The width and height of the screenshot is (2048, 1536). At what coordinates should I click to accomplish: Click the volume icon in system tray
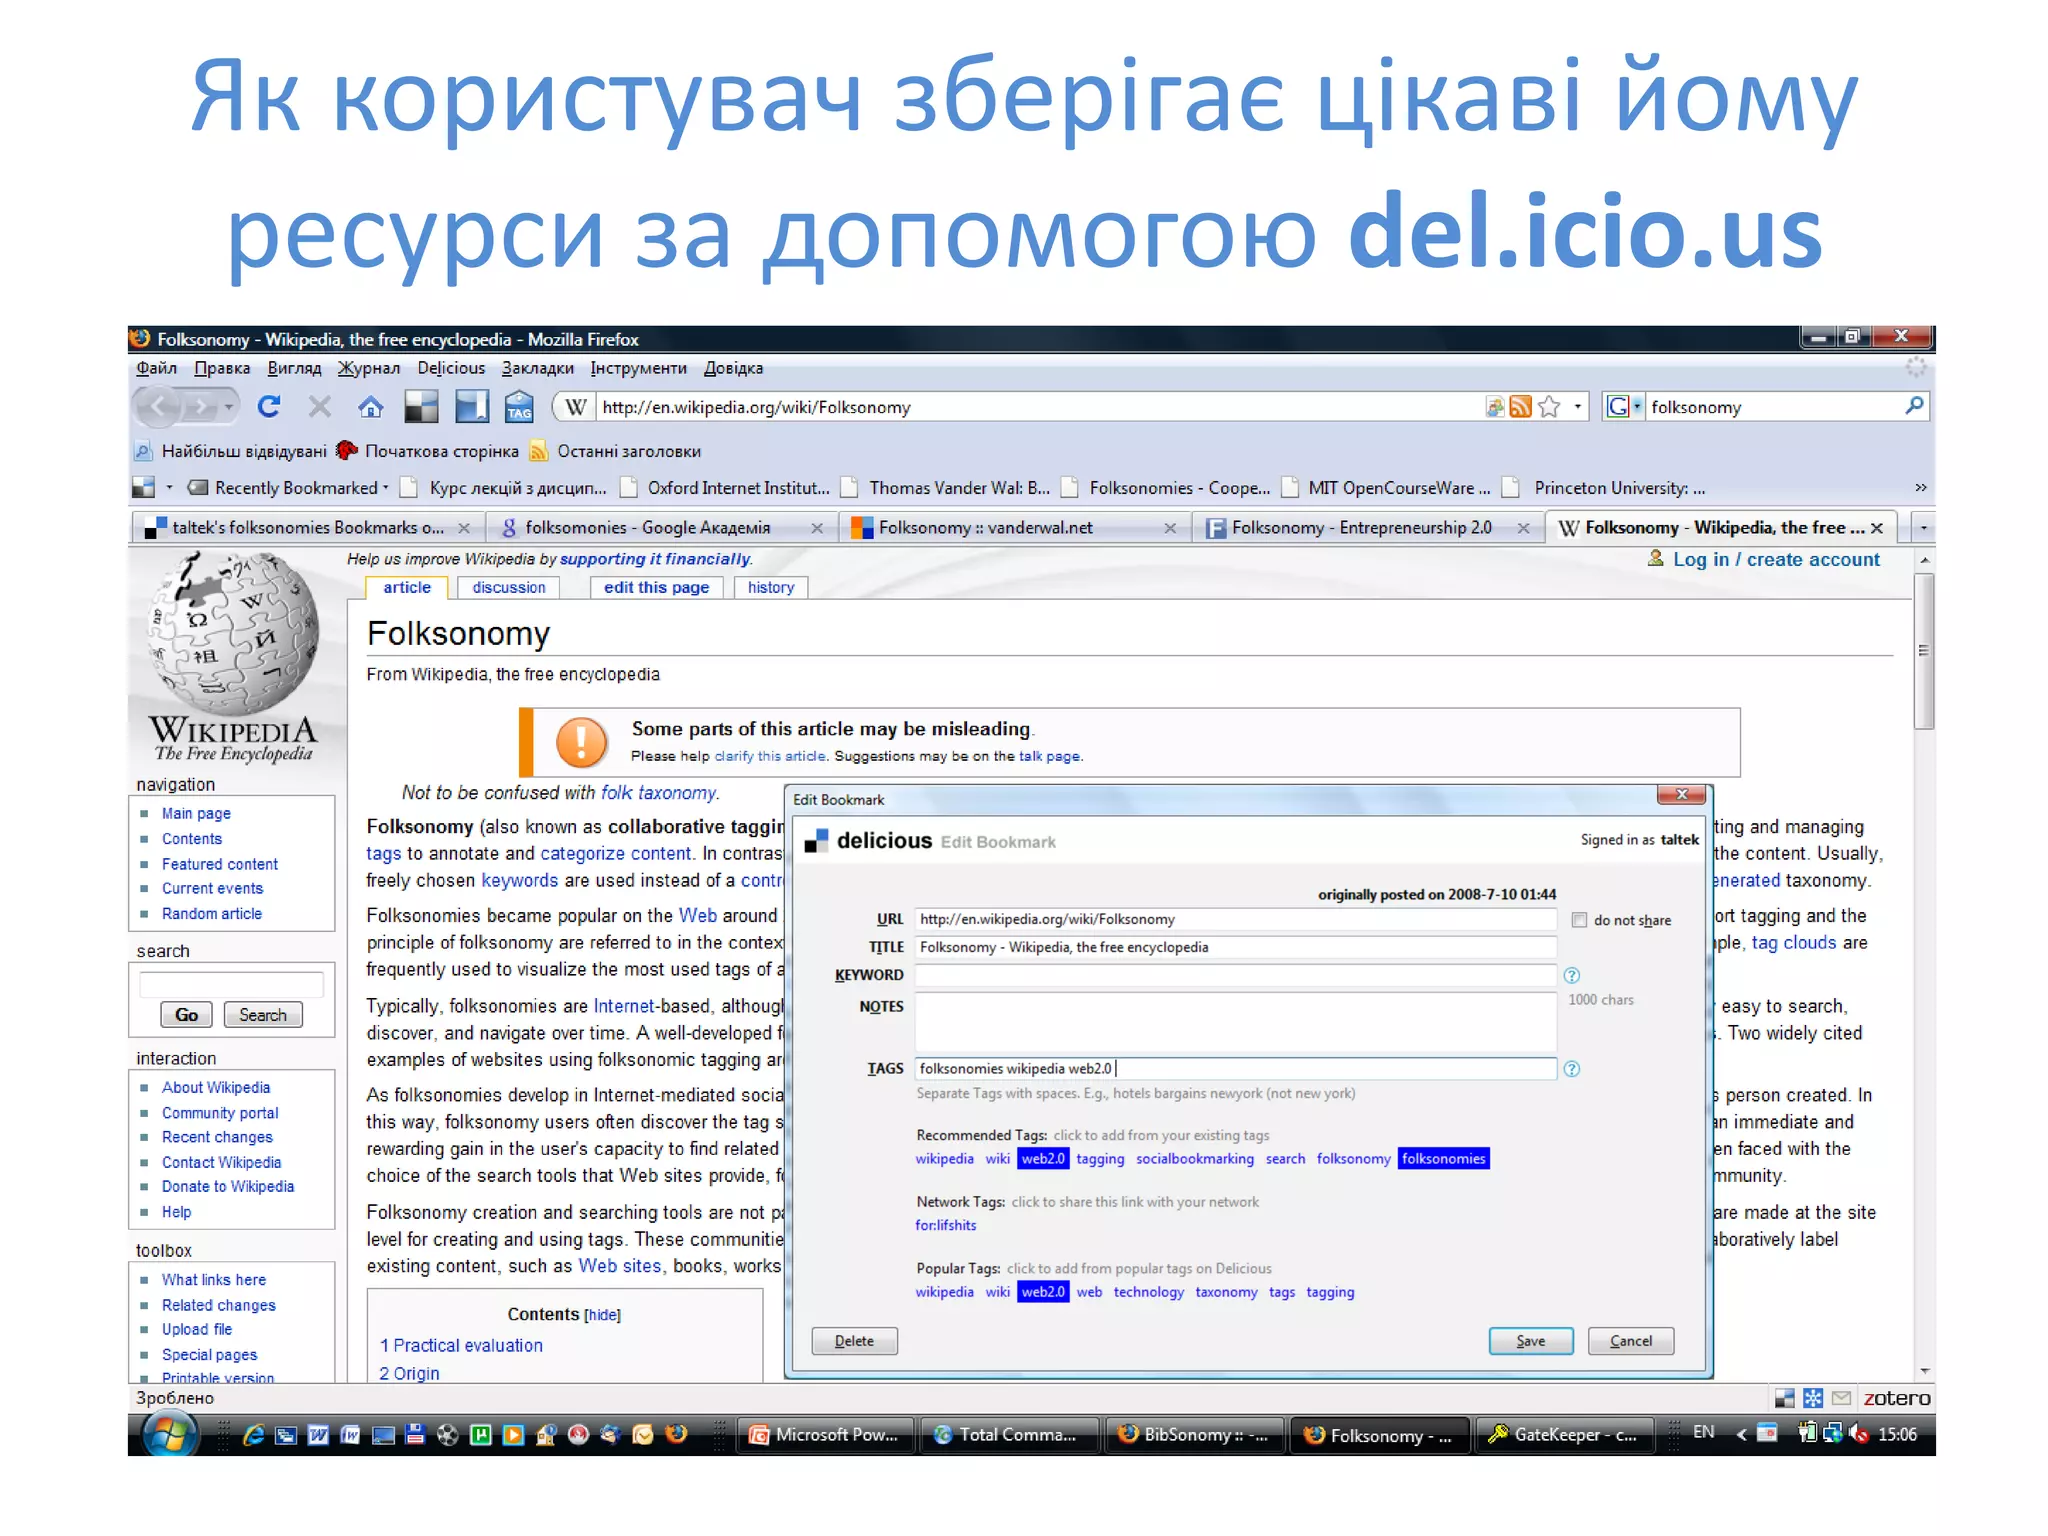[1858, 1434]
